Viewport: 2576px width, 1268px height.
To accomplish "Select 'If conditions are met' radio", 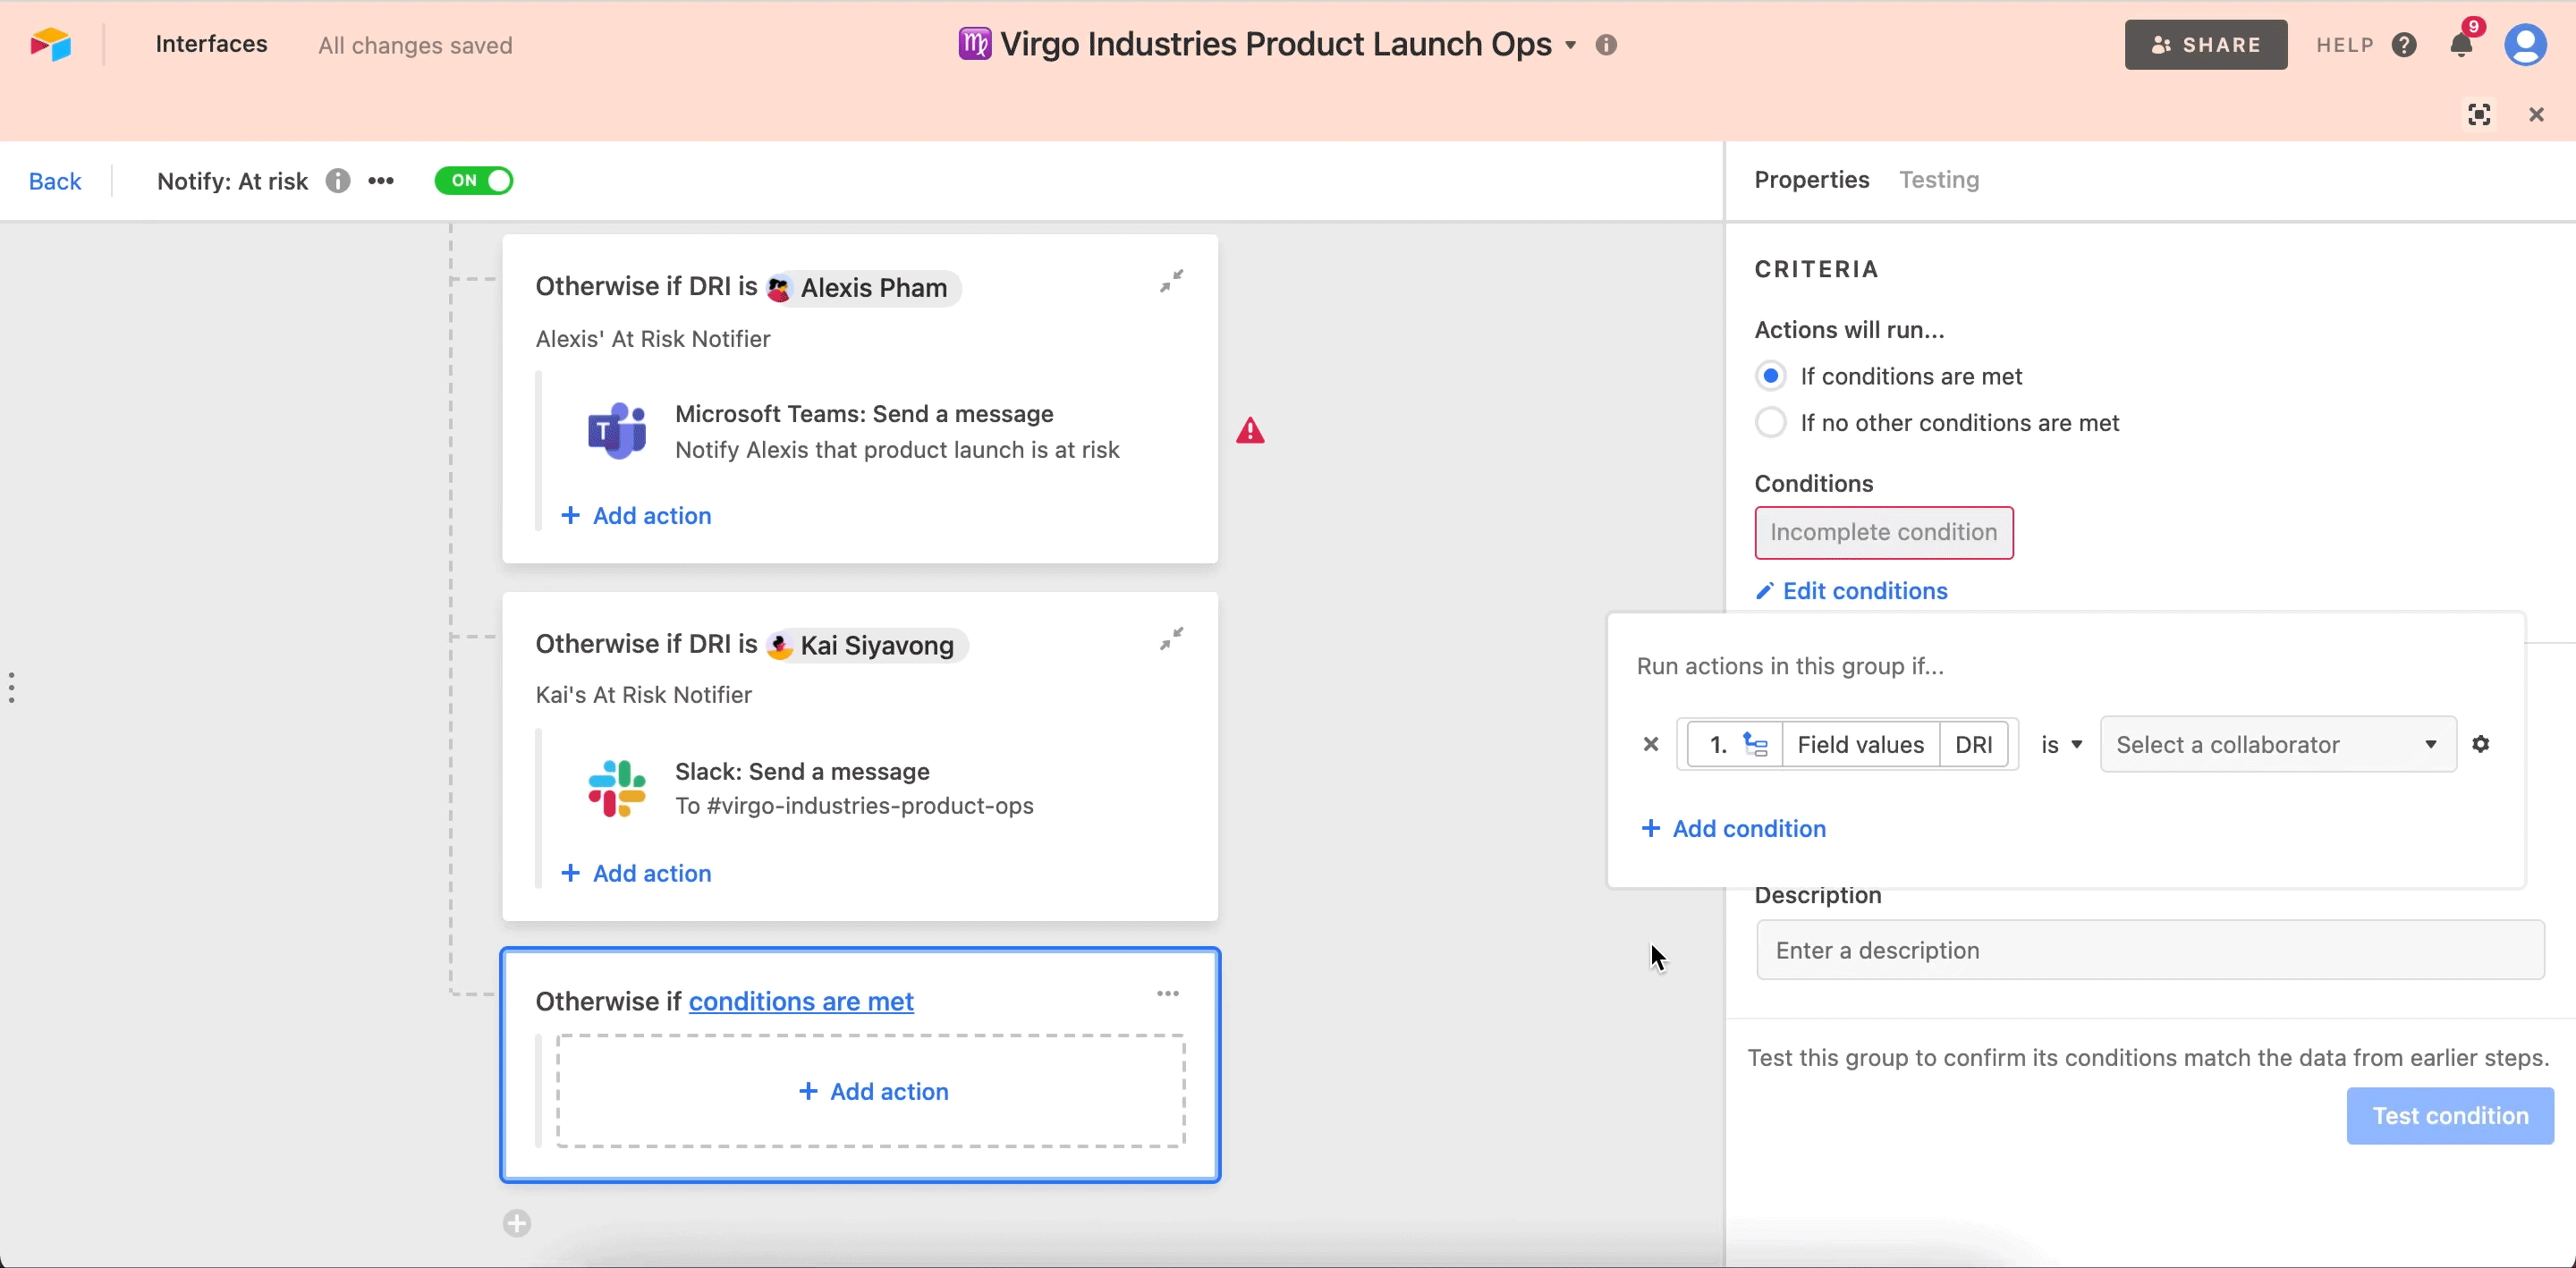I will (x=1770, y=376).
